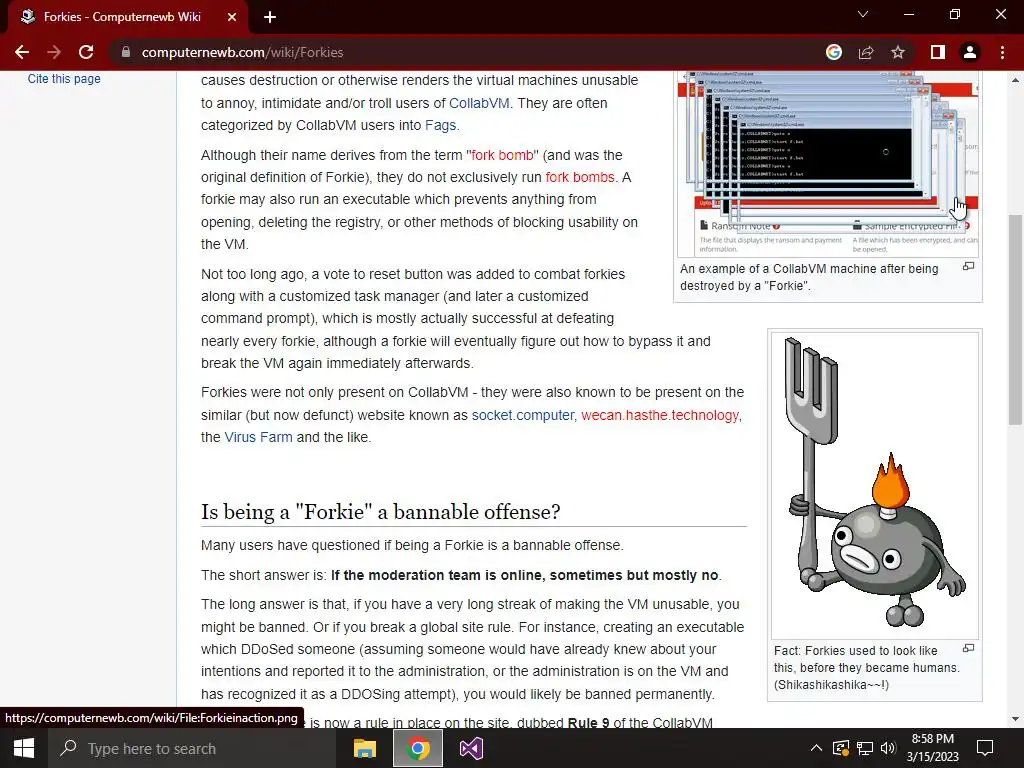This screenshot has width=1024, height=768.
Task: Open Google icon in address bar
Action: point(834,52)
